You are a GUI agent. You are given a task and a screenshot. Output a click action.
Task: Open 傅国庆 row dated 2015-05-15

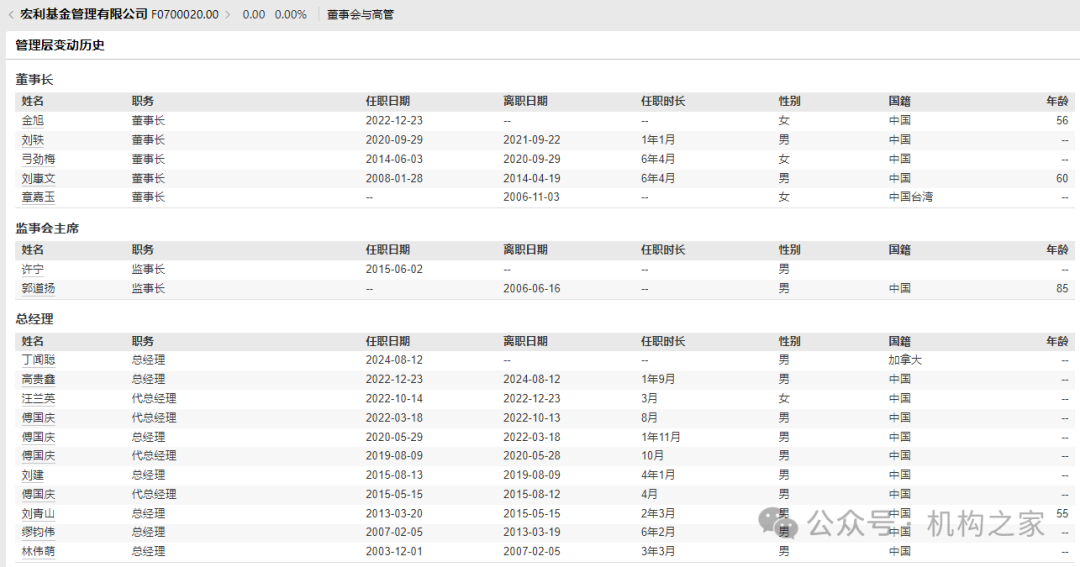38,494
